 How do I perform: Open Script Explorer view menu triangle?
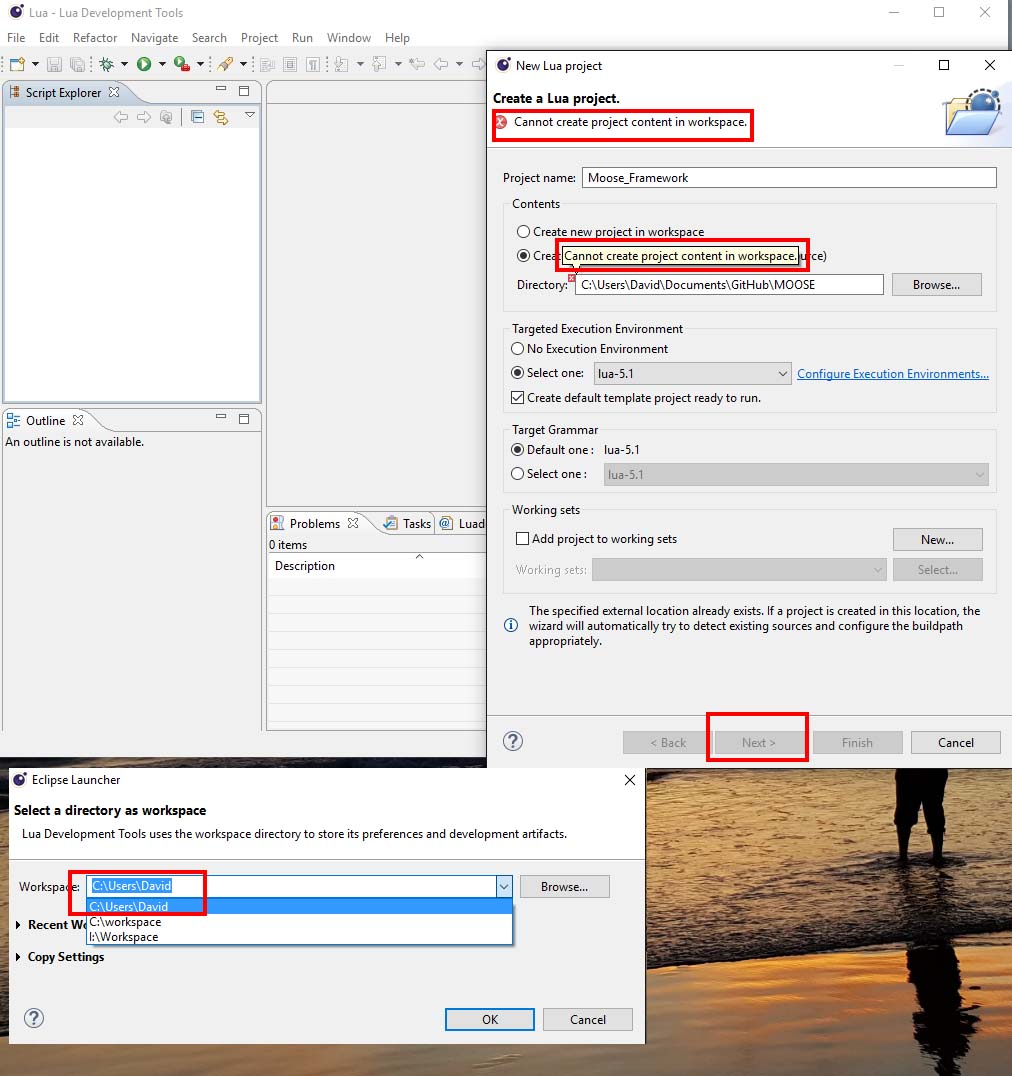click(x=250, y=115)
